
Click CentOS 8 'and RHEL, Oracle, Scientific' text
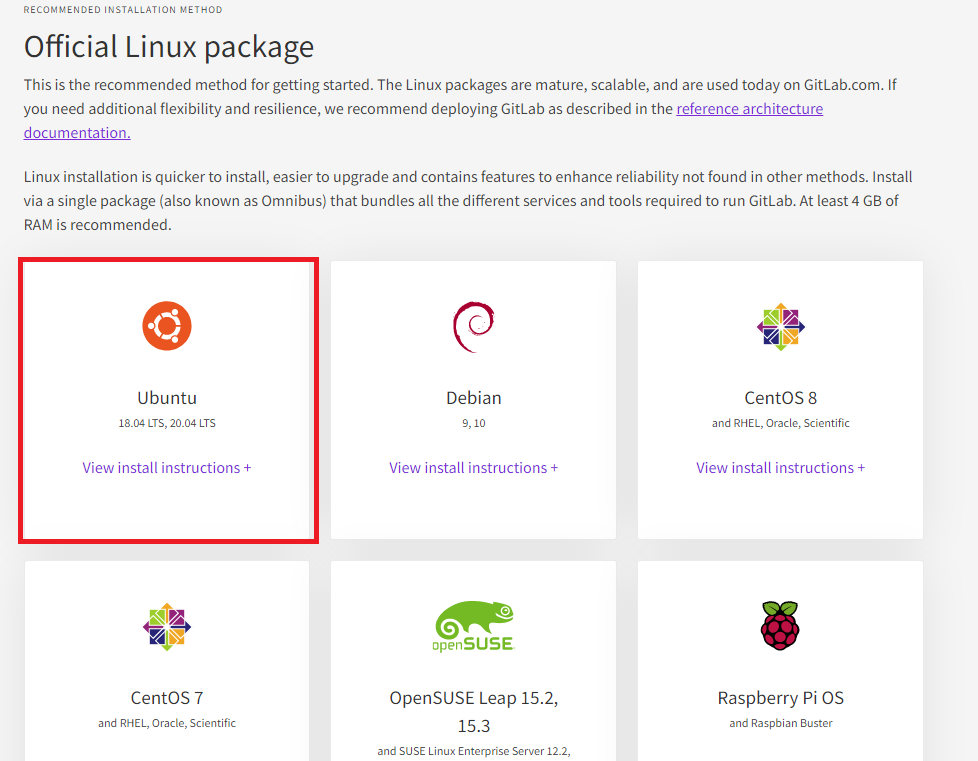click(780, 424)
